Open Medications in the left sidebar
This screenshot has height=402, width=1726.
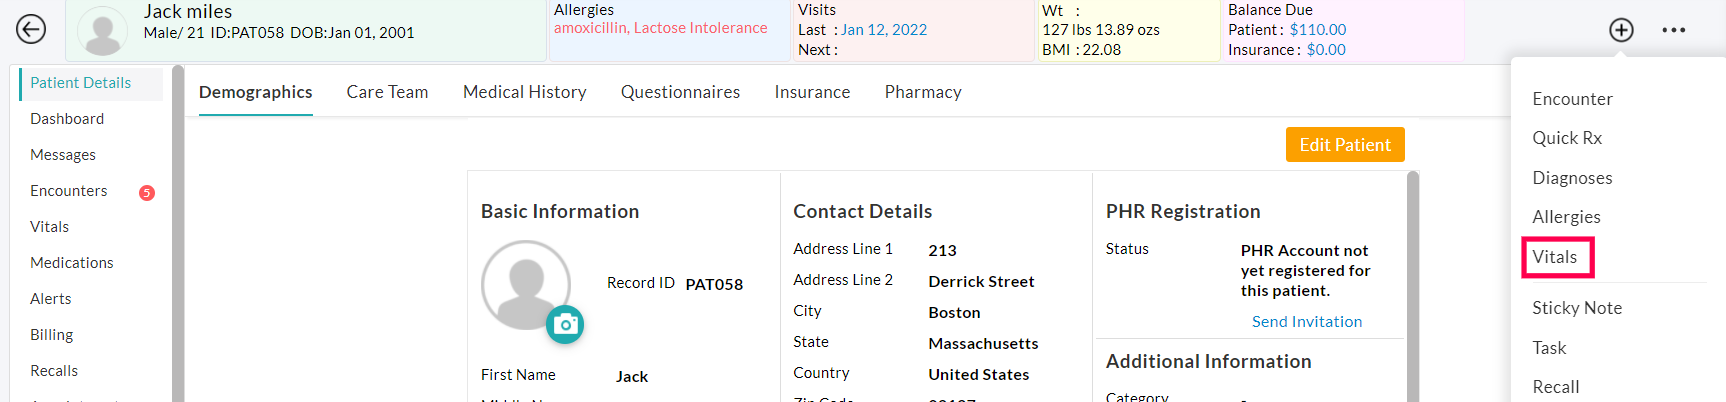[72, 263]
